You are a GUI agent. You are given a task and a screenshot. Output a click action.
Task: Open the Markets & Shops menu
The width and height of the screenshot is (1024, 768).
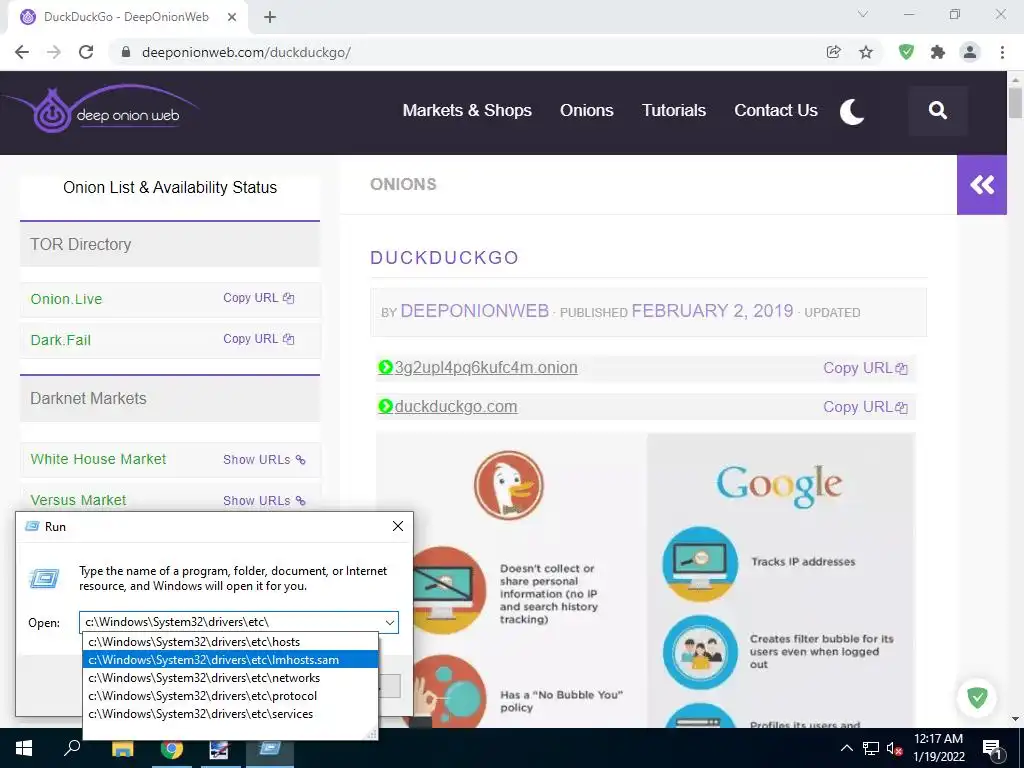(x=467, y=110)
